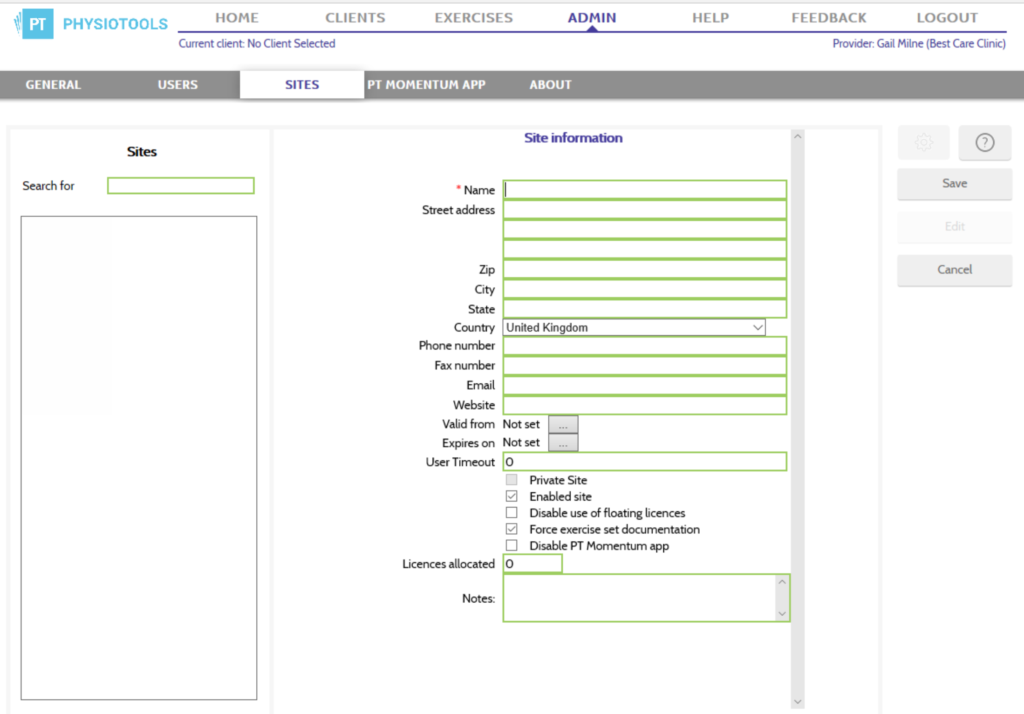This screenshot has height=714, width=1024.
Task: Click the Zip input field
Action: click(645, 269)
